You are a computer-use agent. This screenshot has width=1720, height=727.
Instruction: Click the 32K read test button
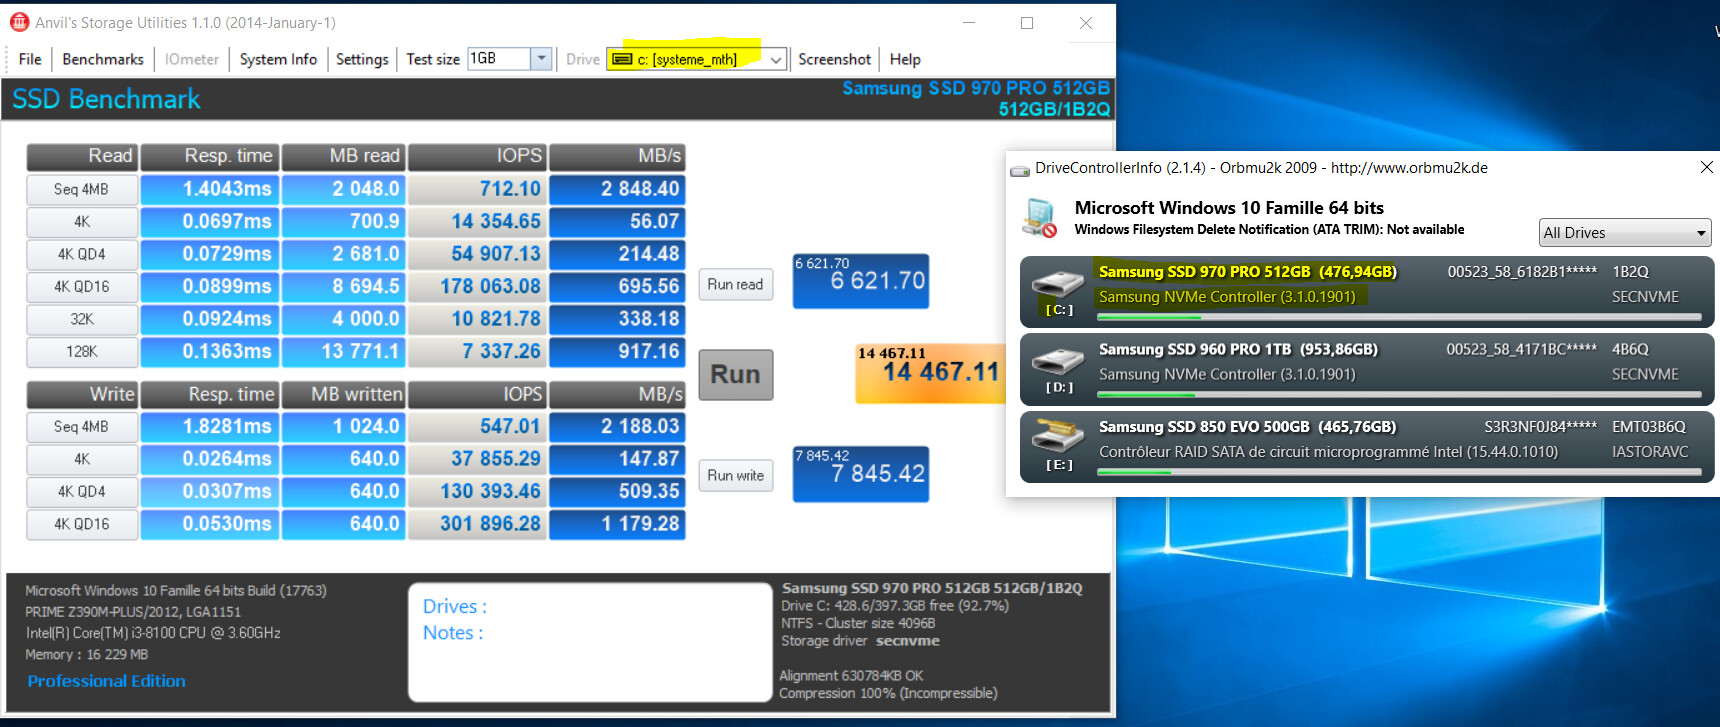[82, 319]
